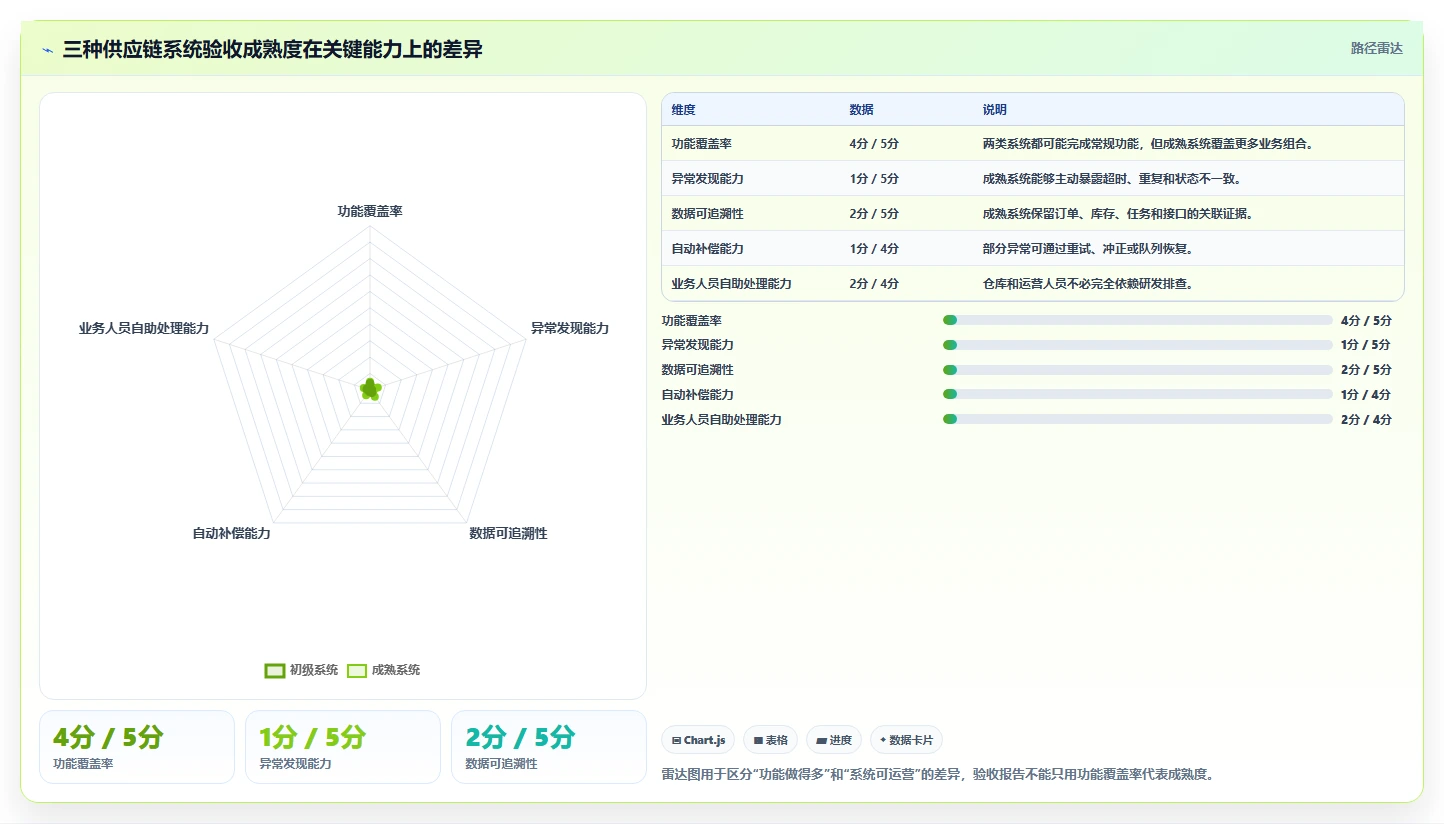The width and height of the screenshot is (1444, 824).
Task: Click the 数据可追溯性 radar axis label
Action: point(508,533)
